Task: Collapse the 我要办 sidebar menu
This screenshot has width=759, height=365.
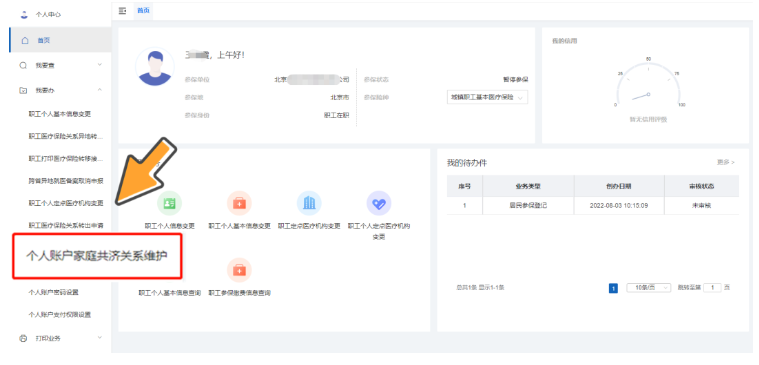Action: tap(60, 91)
